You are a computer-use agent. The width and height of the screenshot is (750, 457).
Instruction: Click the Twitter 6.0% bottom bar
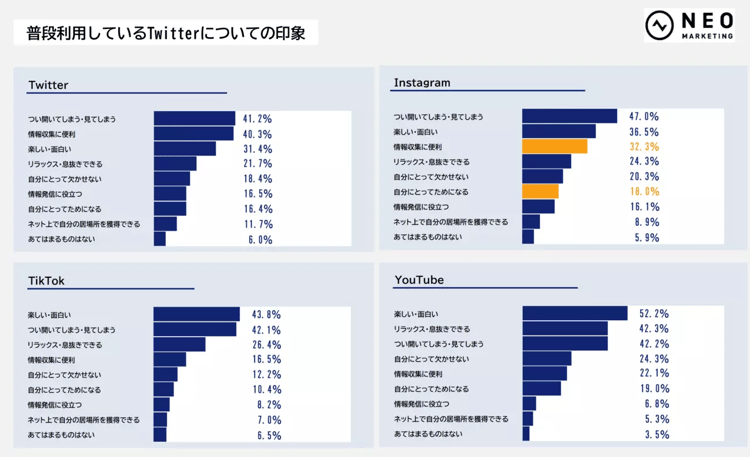(160, 239)
